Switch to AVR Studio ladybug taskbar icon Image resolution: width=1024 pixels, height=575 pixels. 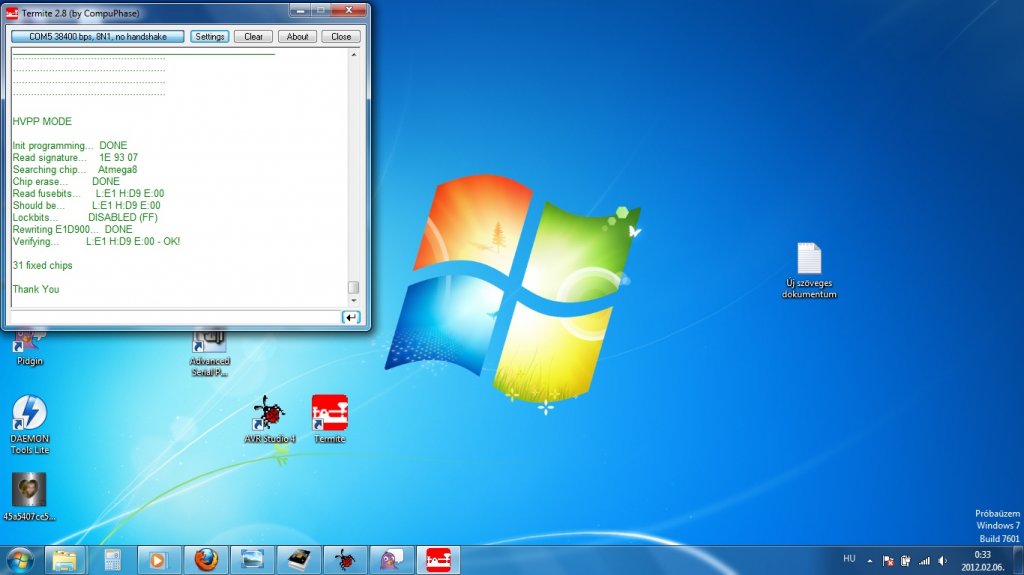[x=345, y=560]
